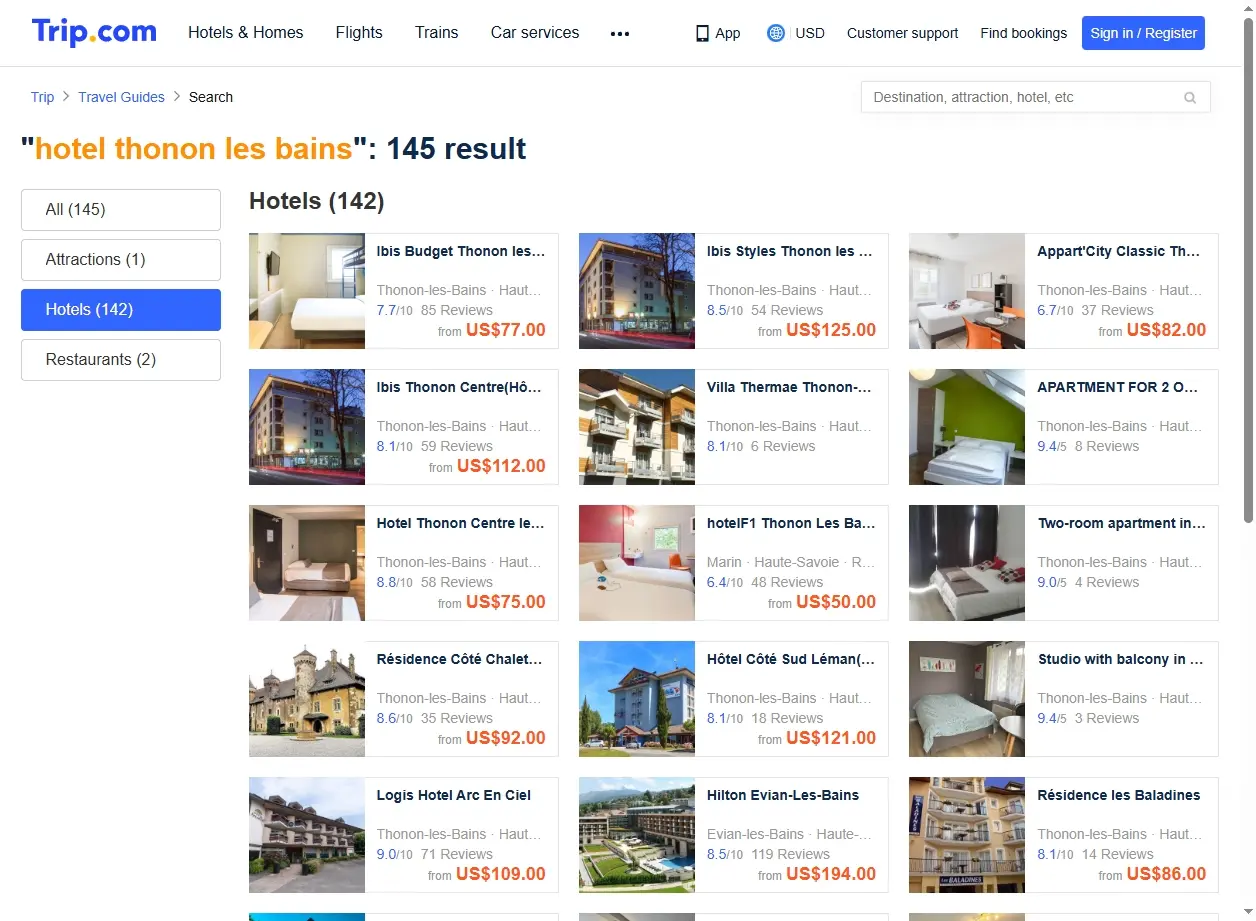Click Ibis Thonon Centre title
The width and height of the screenshot is (1256, 921).
coord(461,388)
